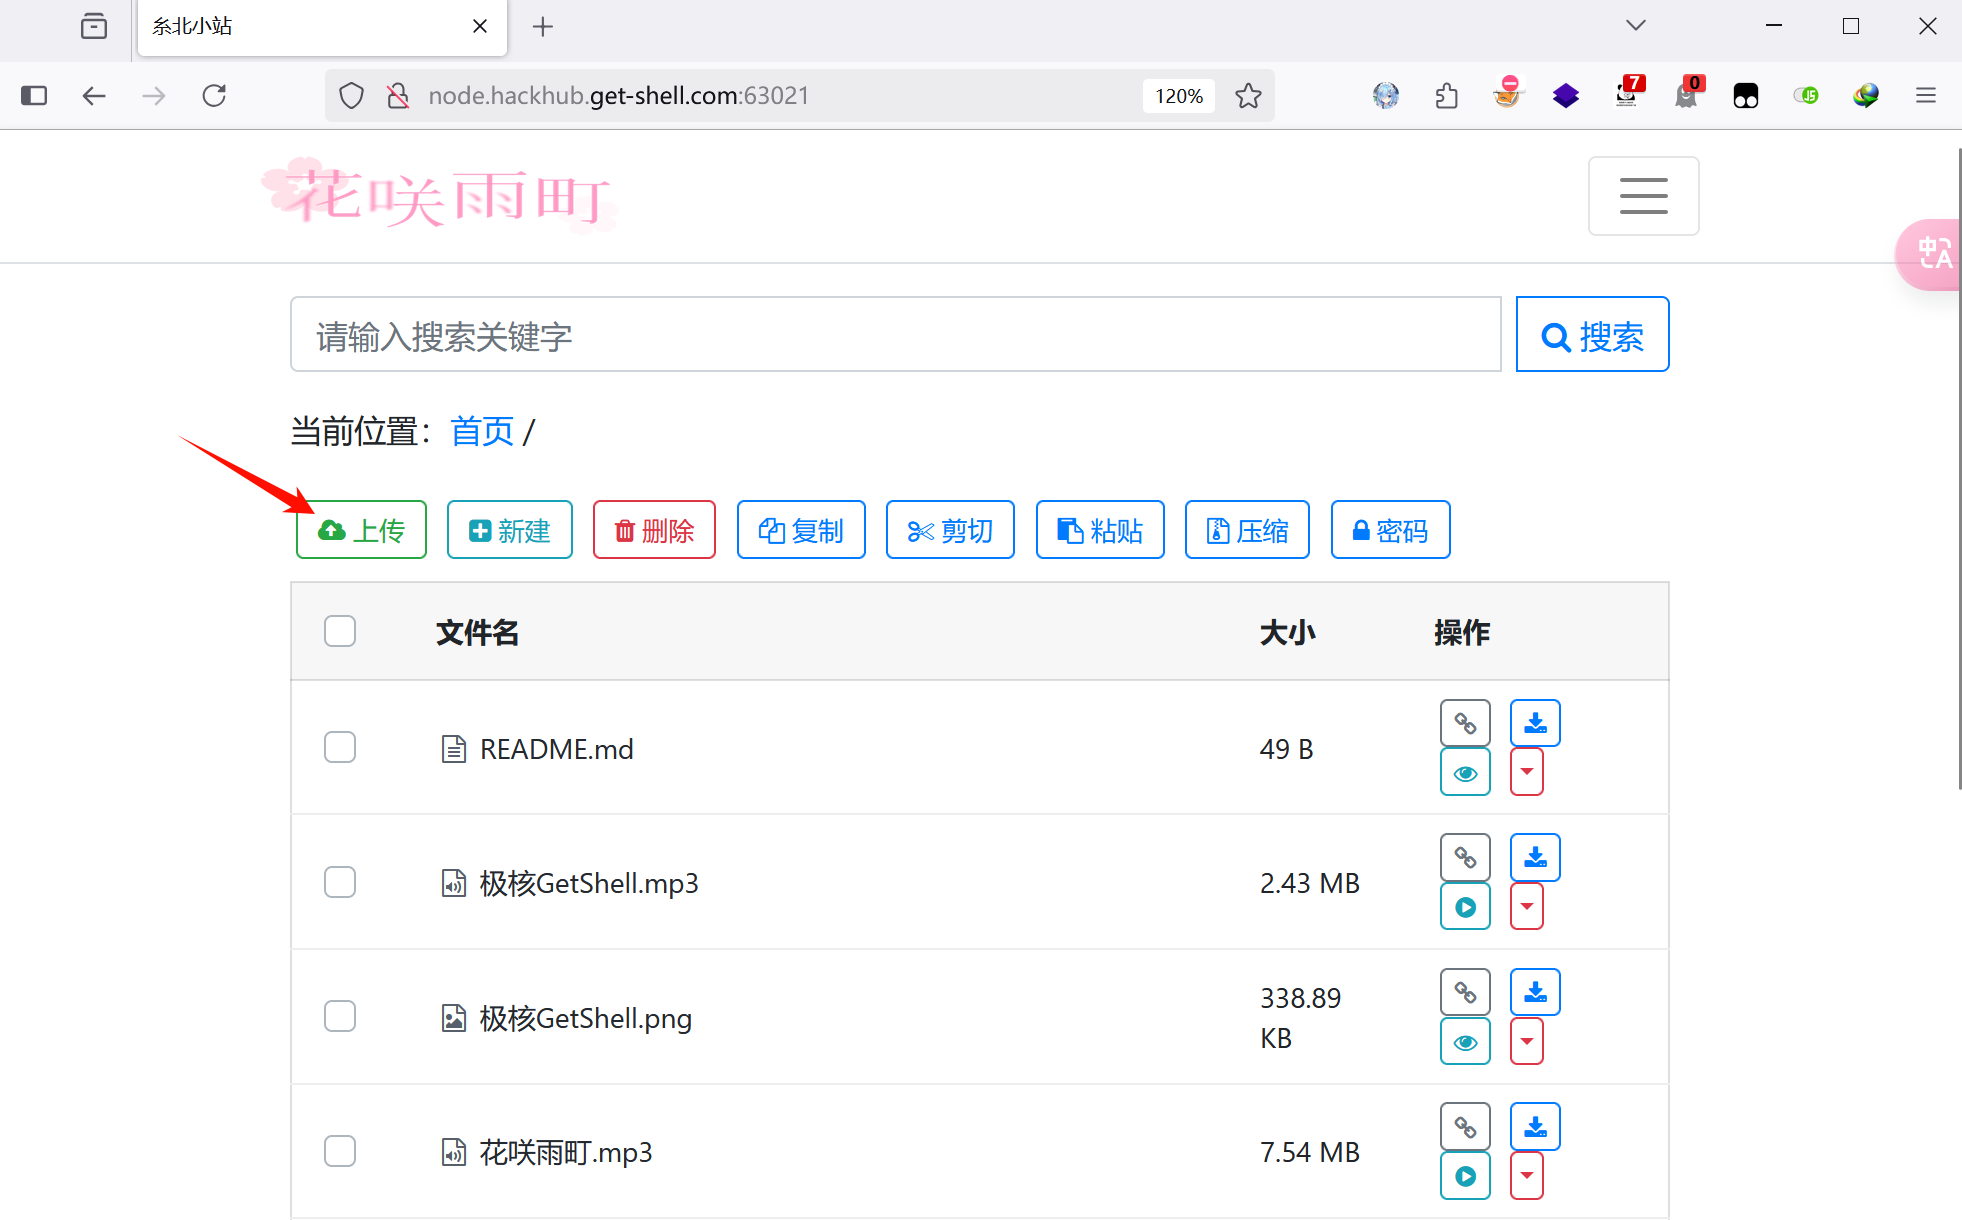1962x1220 pixels.
Task: Tick the select-all checkbox in the table header
Action: [340, 631]
